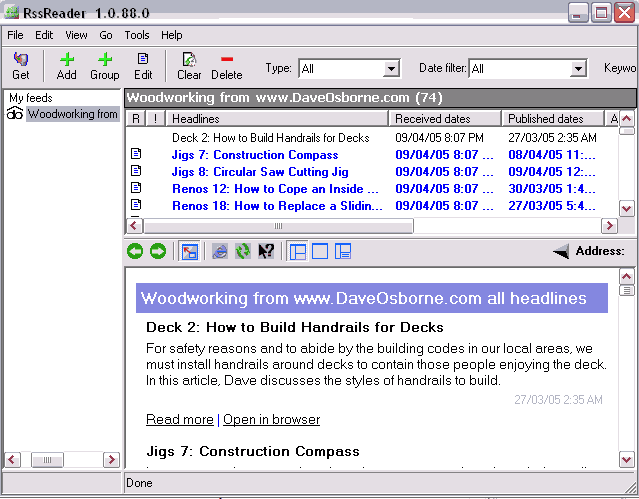Toggle the preview-pane image-blocking icon
This screenshot has height=499, width=639.
point(189,252)
